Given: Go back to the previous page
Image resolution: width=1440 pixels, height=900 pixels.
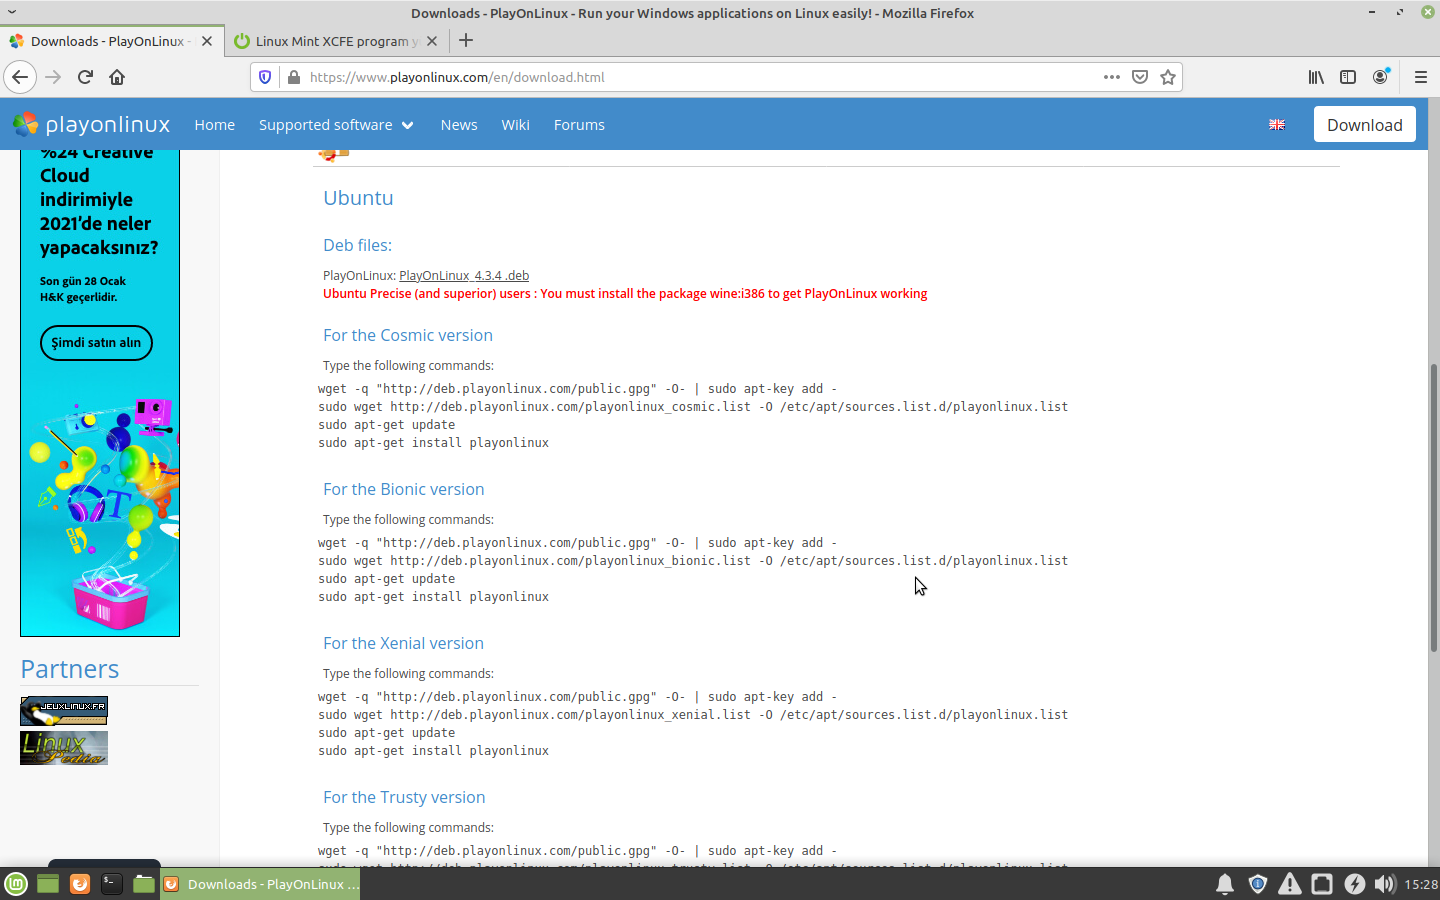Looking at the screenshot, I should tap(20, 77).
